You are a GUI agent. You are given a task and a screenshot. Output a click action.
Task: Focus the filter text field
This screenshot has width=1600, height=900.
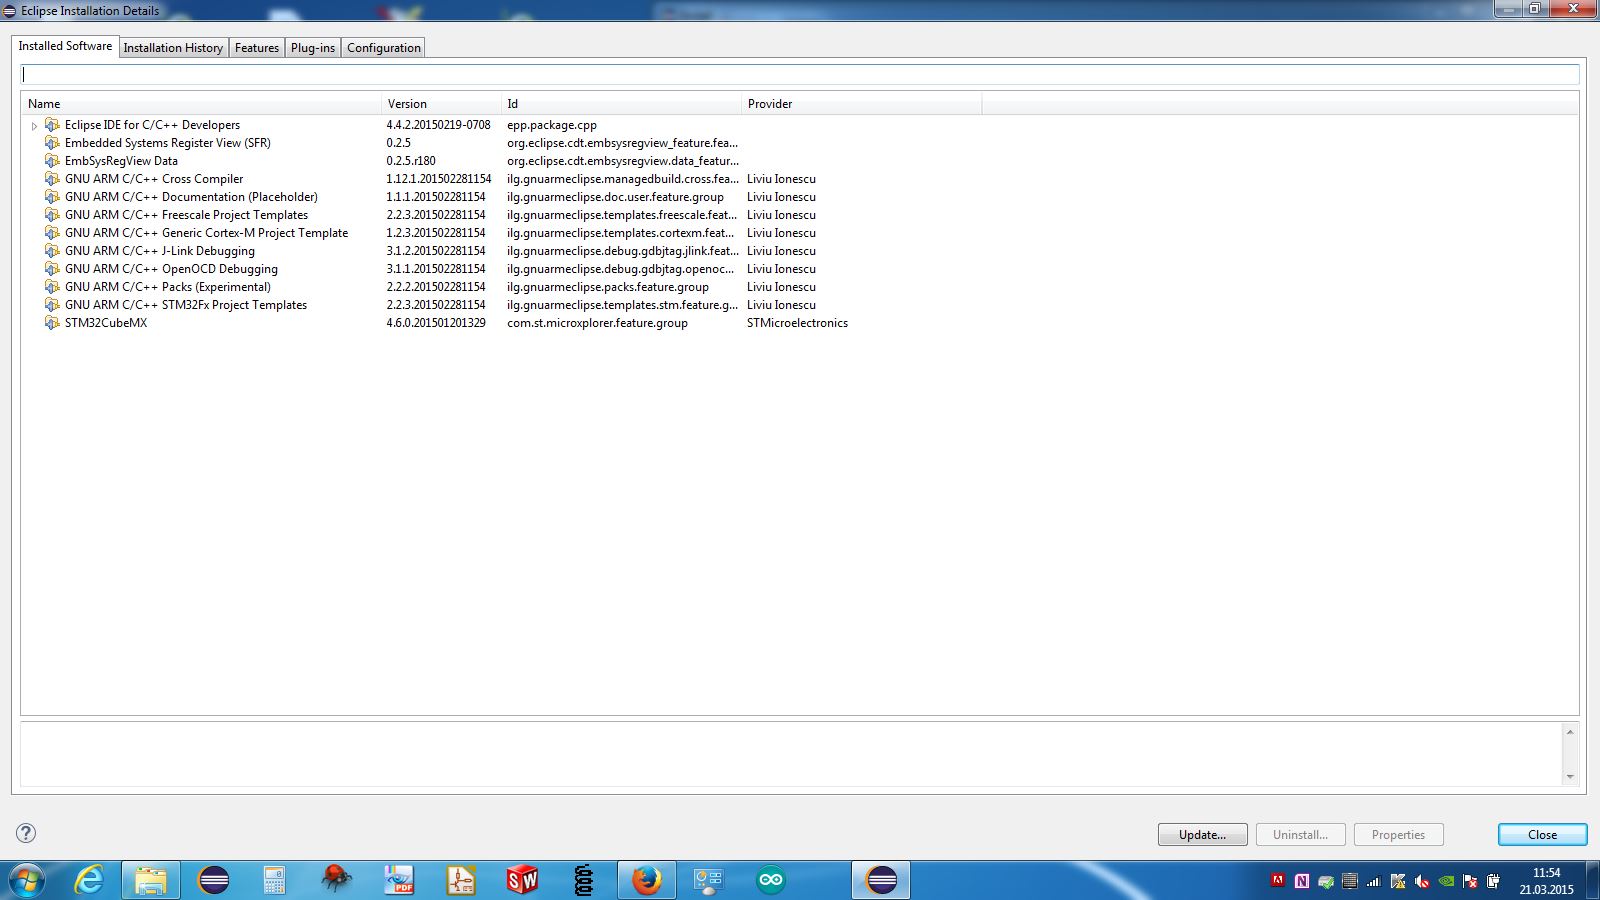coord(800,75)
